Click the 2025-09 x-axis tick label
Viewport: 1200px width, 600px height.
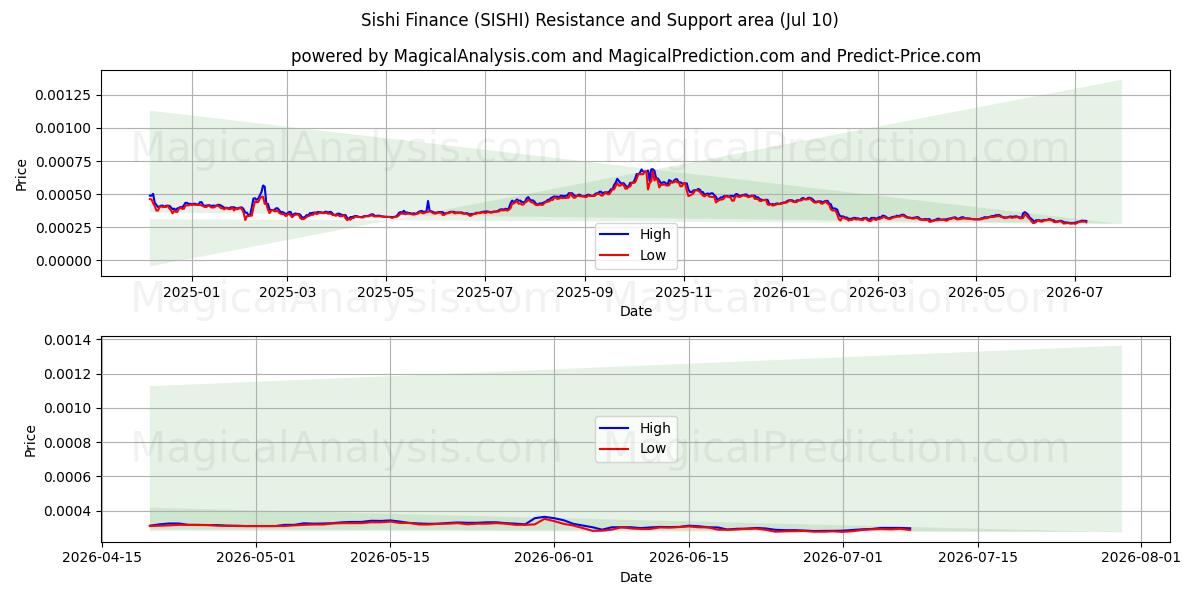pos(585,292)
